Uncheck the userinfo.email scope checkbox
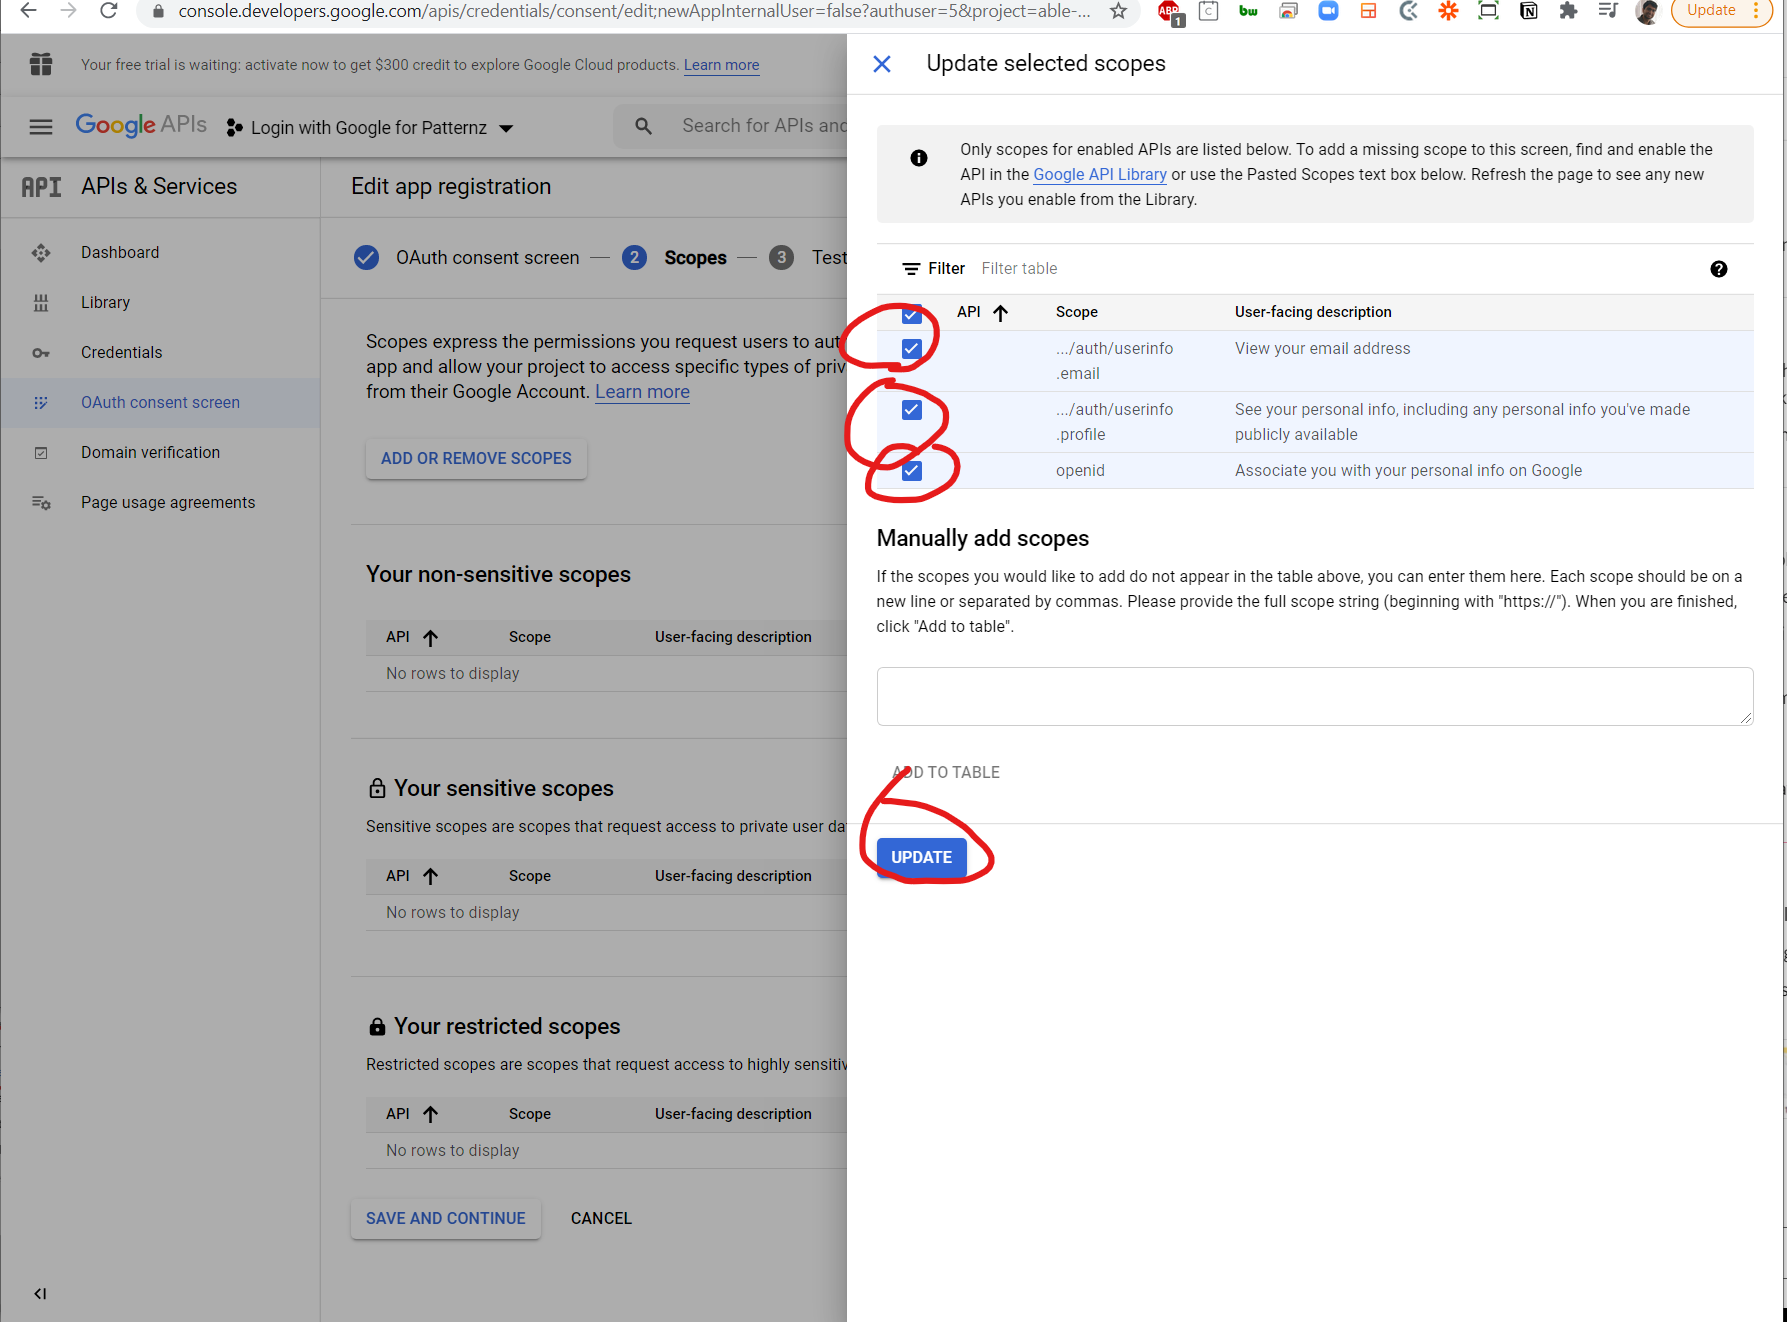This screenshot has height=1322, width=1787. 911,349
